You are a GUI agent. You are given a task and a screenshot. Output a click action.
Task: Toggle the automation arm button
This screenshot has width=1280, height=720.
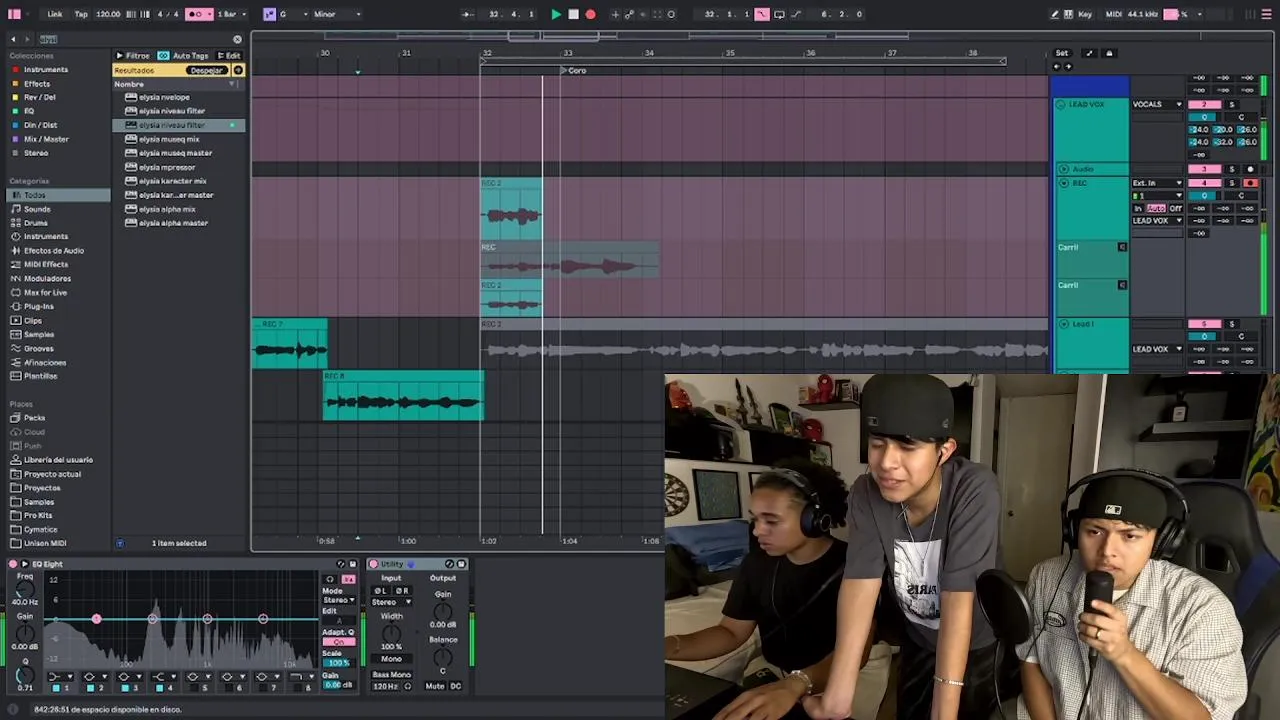coord(629,14)
